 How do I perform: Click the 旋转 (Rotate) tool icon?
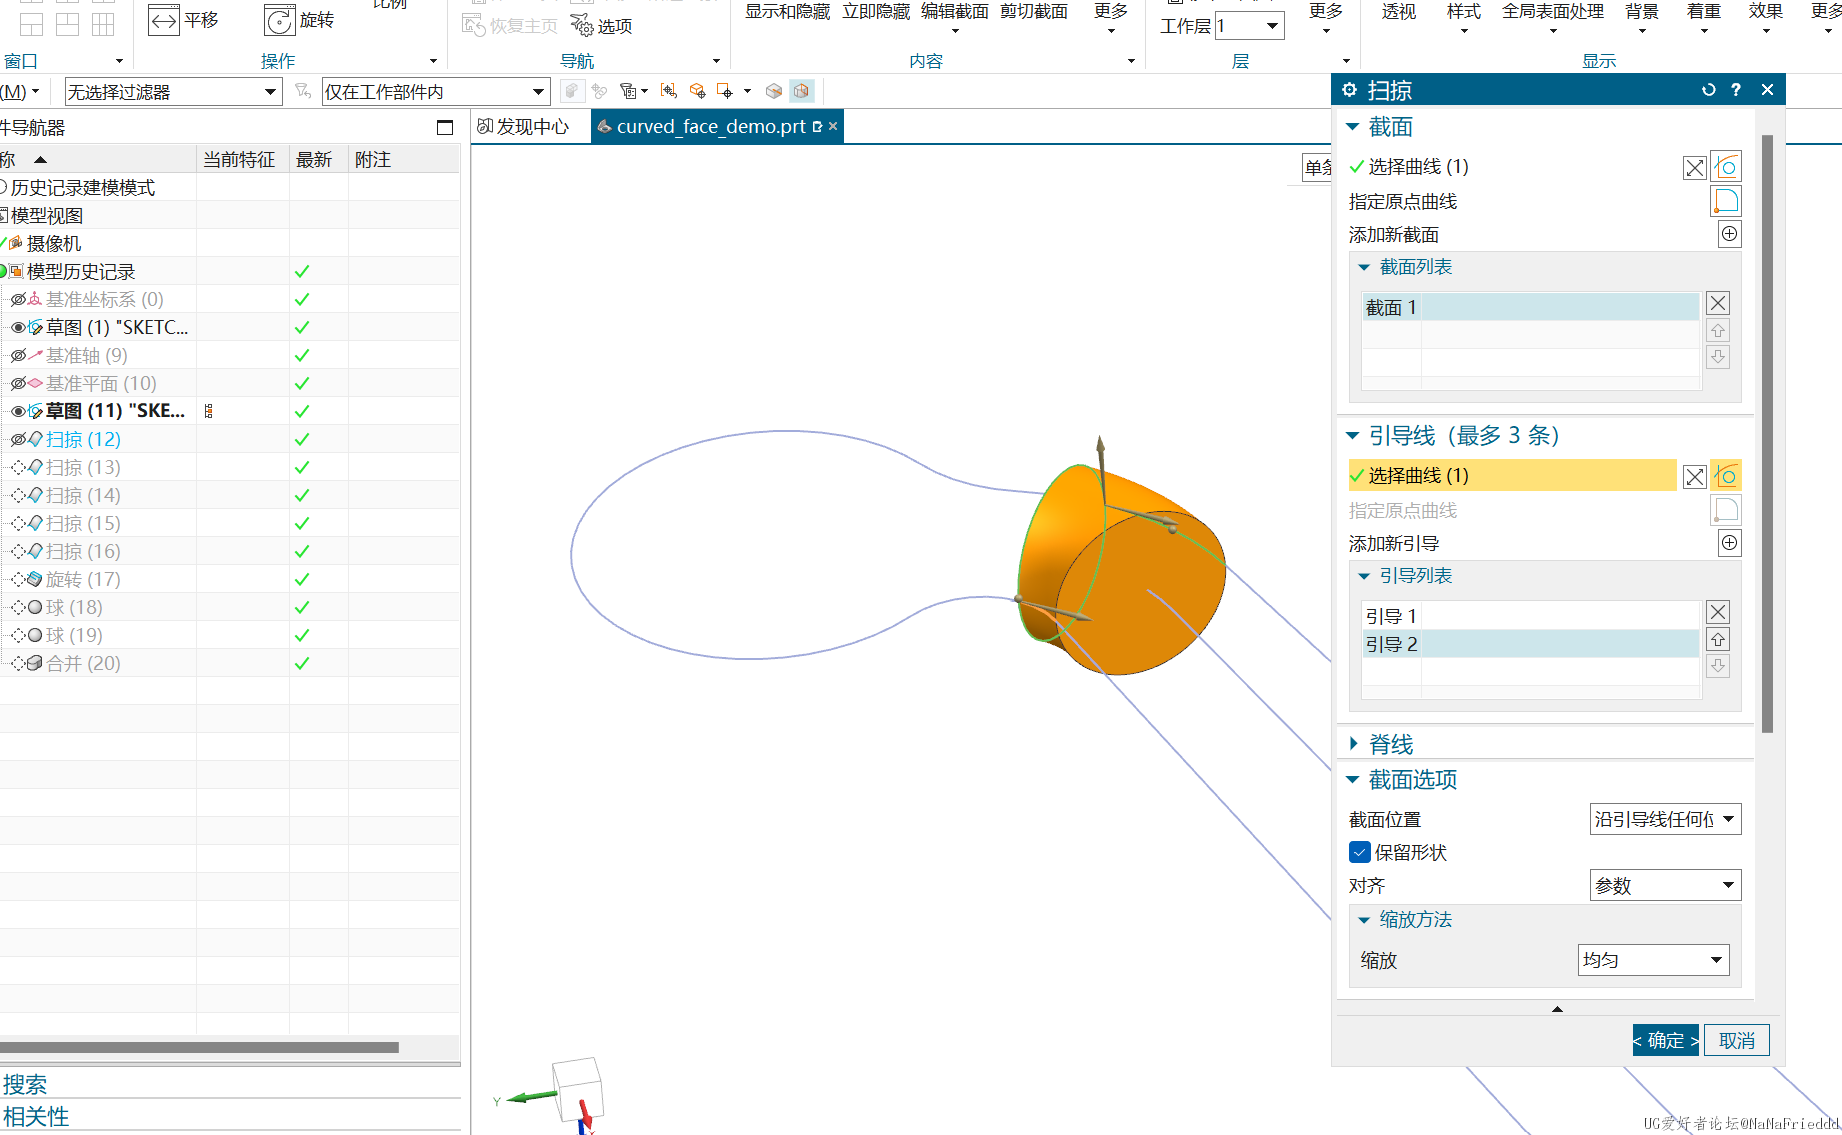(280, 20)
